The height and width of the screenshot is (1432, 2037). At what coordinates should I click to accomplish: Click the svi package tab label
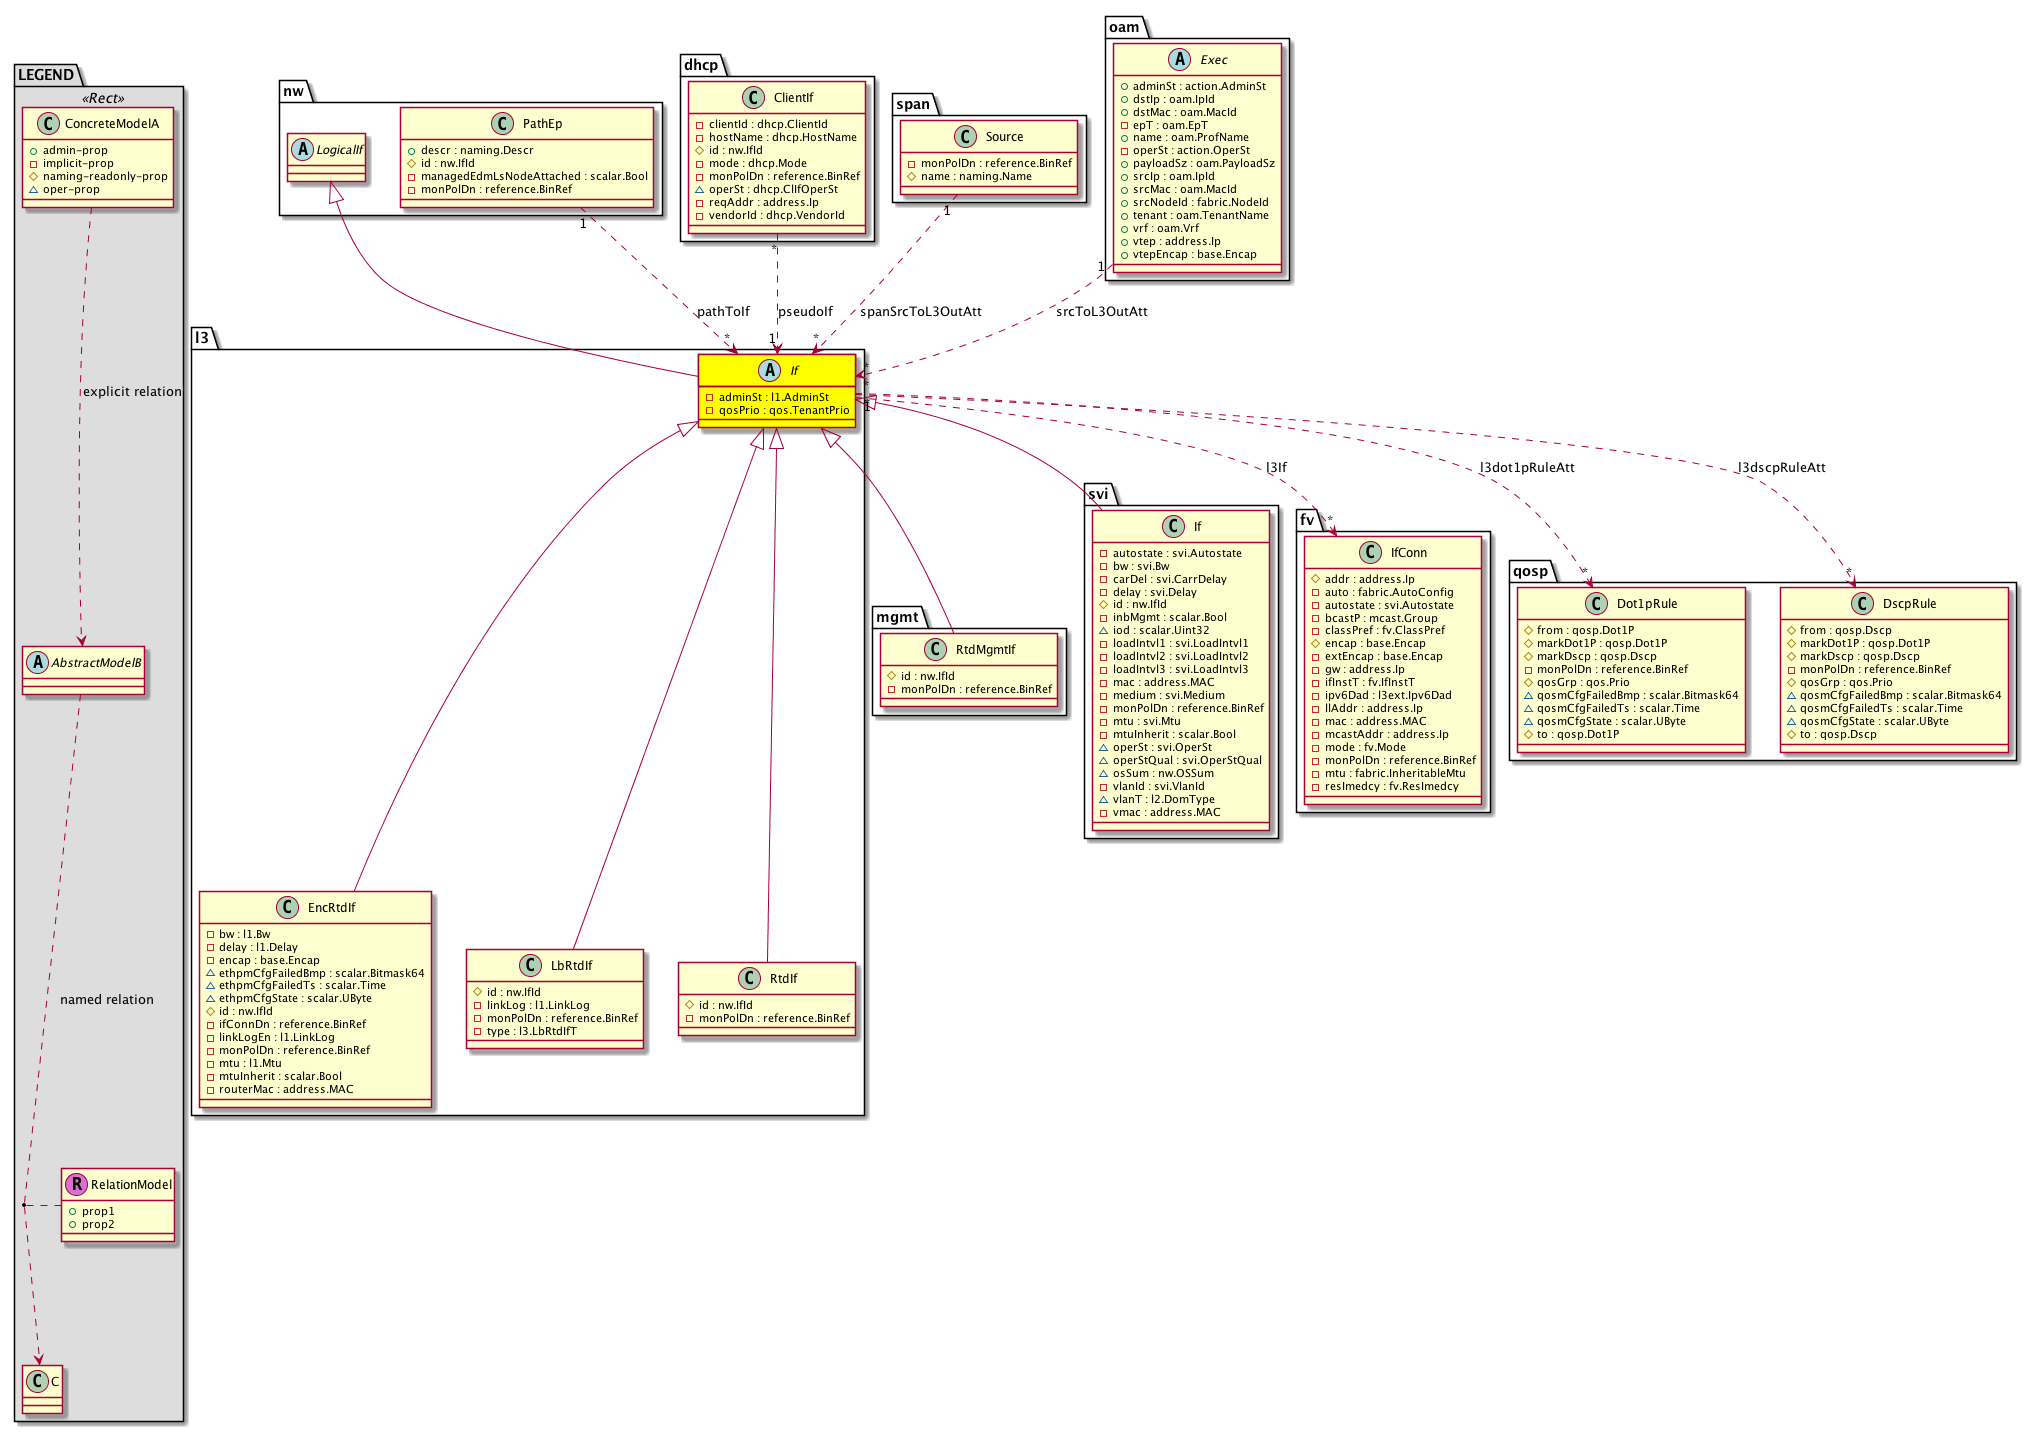click(1098, 494)
